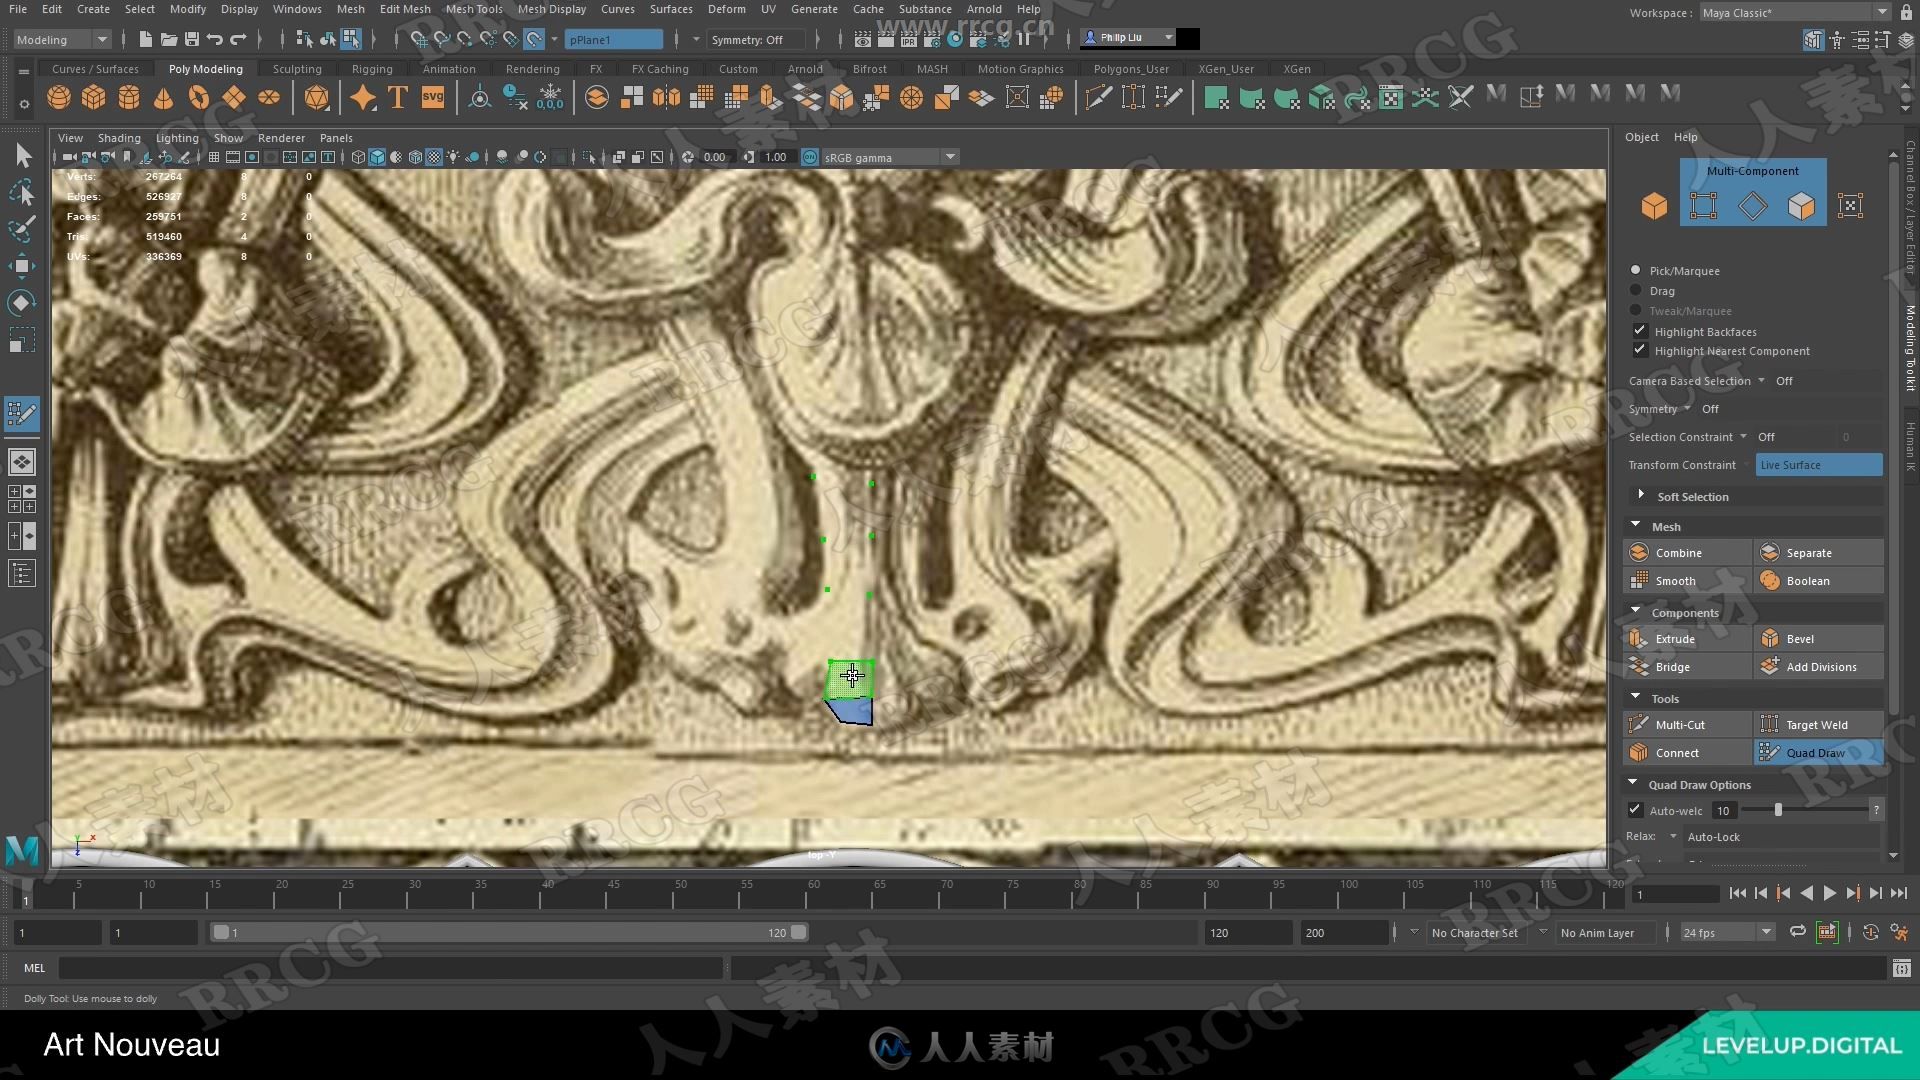Select the Tweak/Marquee radio option
This screenshot has height=1080, width=1920.
(1636, 310)
